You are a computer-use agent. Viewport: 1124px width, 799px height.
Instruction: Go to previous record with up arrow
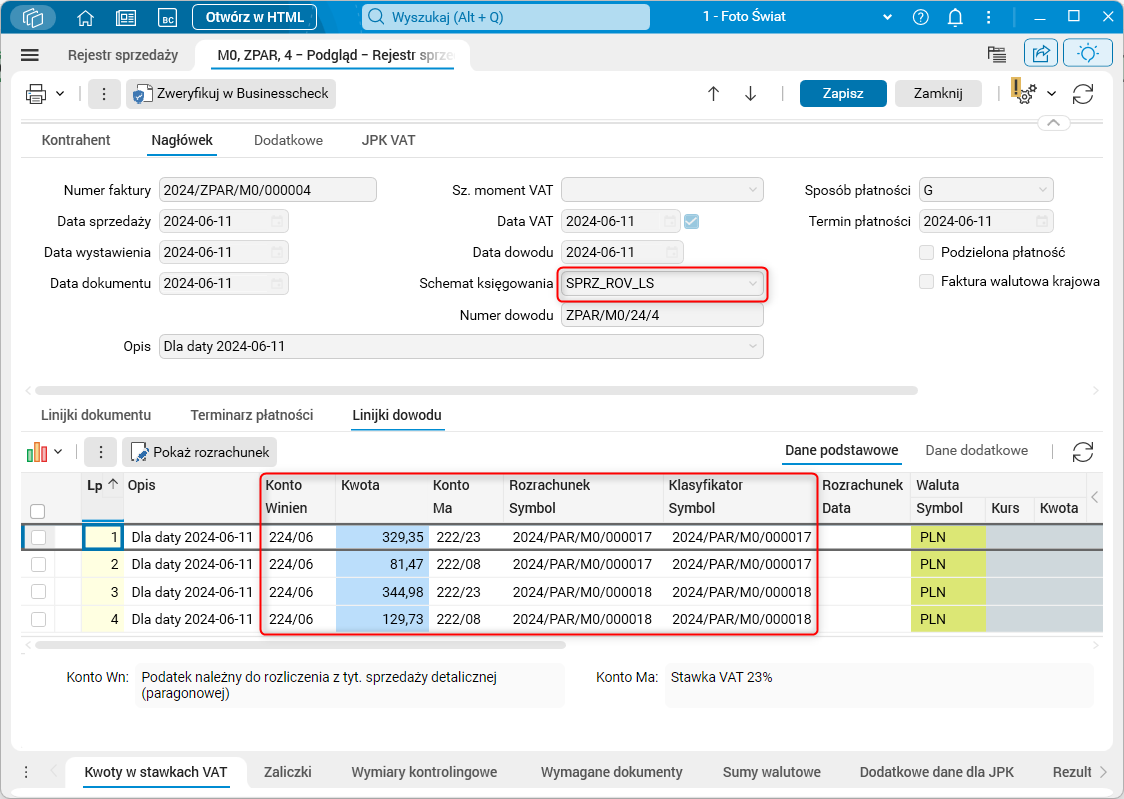tap(713, 94)
